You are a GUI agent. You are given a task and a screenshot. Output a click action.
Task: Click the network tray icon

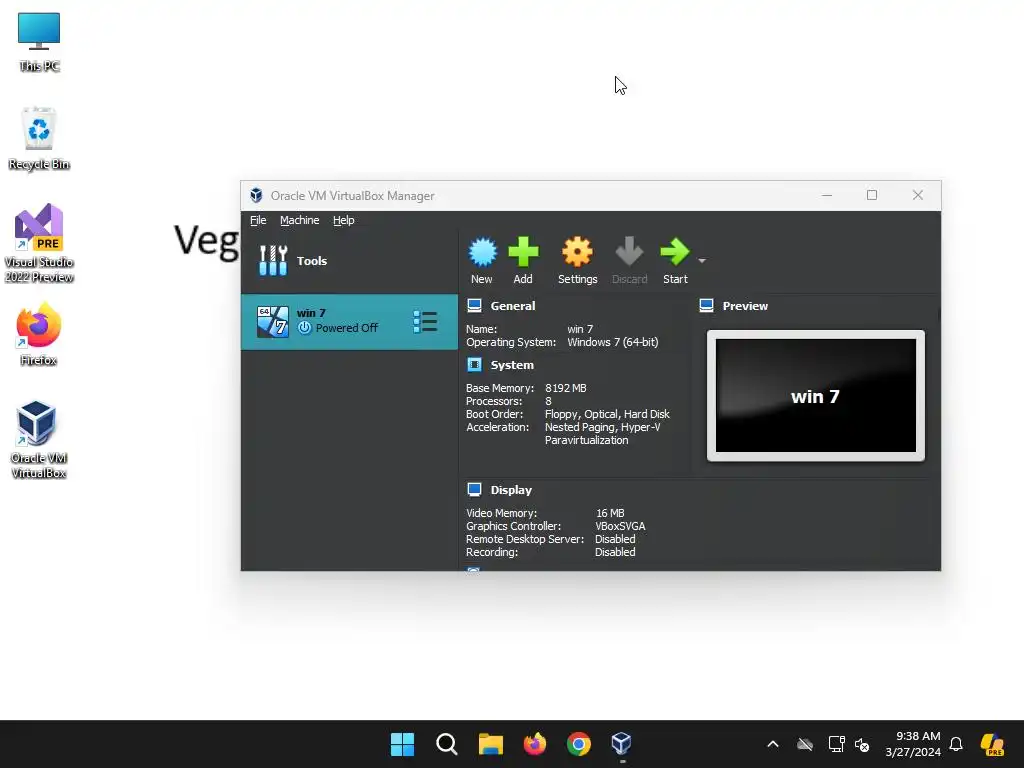coord(836,744)
